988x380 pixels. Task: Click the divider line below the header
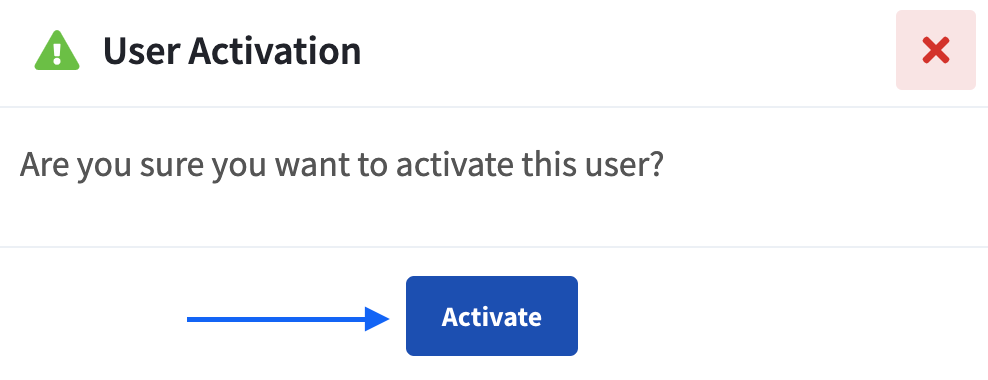(494, 107)
